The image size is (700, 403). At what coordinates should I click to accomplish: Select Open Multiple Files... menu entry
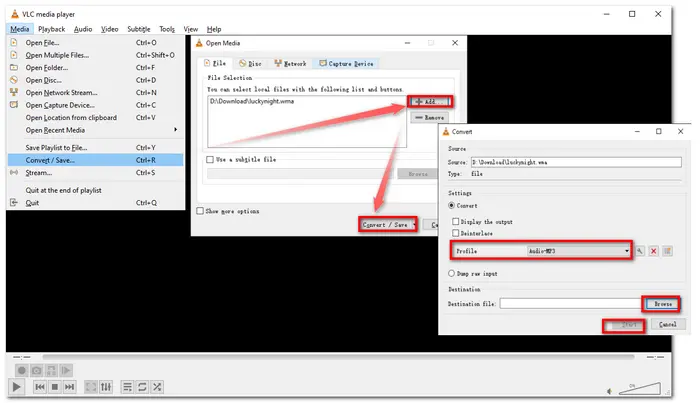tap(96, 55)
